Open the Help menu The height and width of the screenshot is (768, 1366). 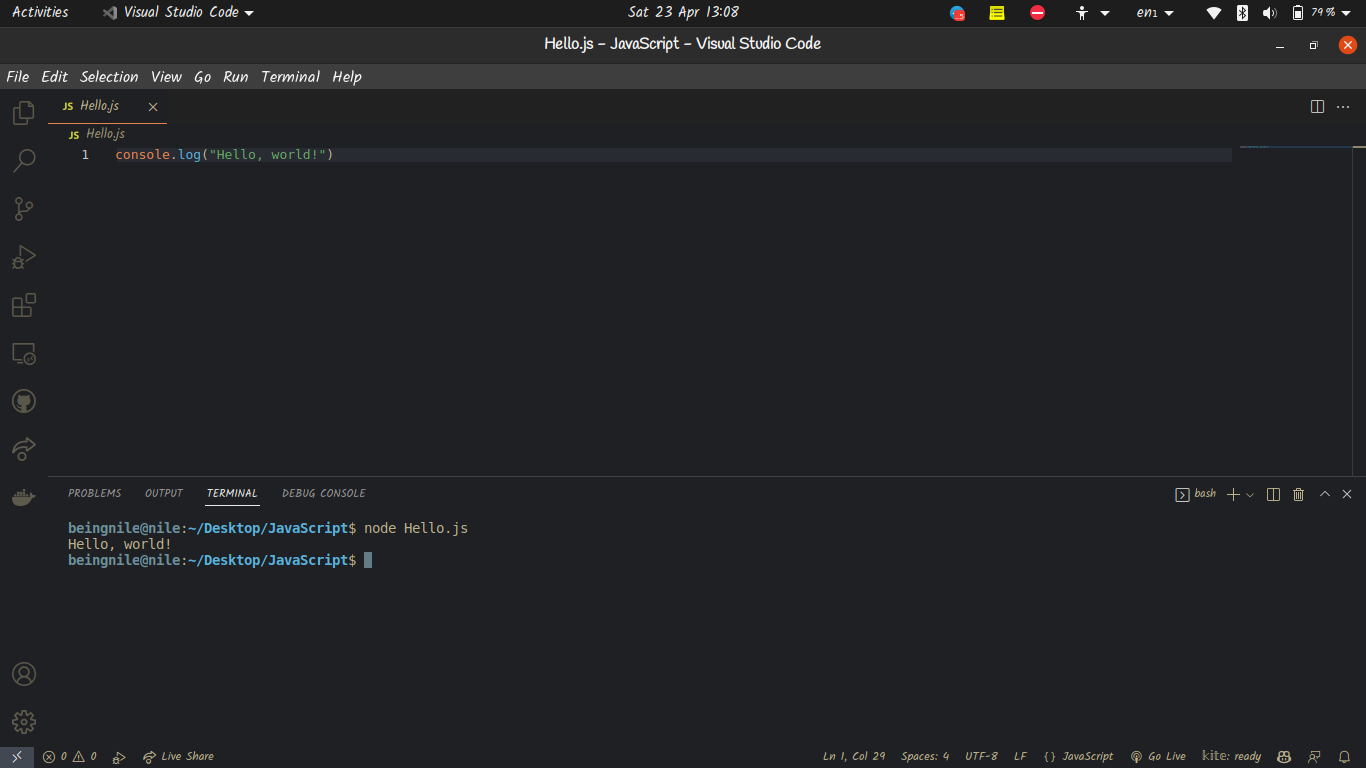pyautogui.click(x=347, y=77)
